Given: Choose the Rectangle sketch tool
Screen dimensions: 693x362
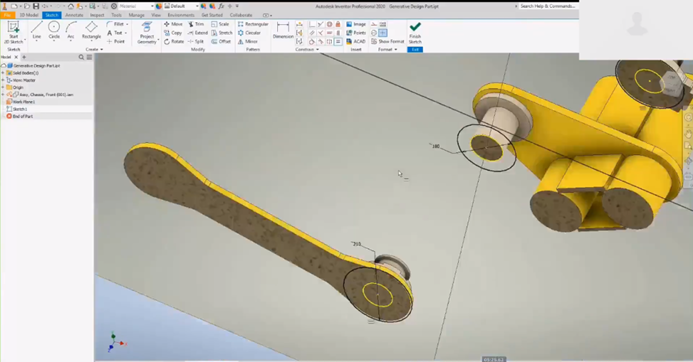Looking at the screenshot, I should click(91, 30).
